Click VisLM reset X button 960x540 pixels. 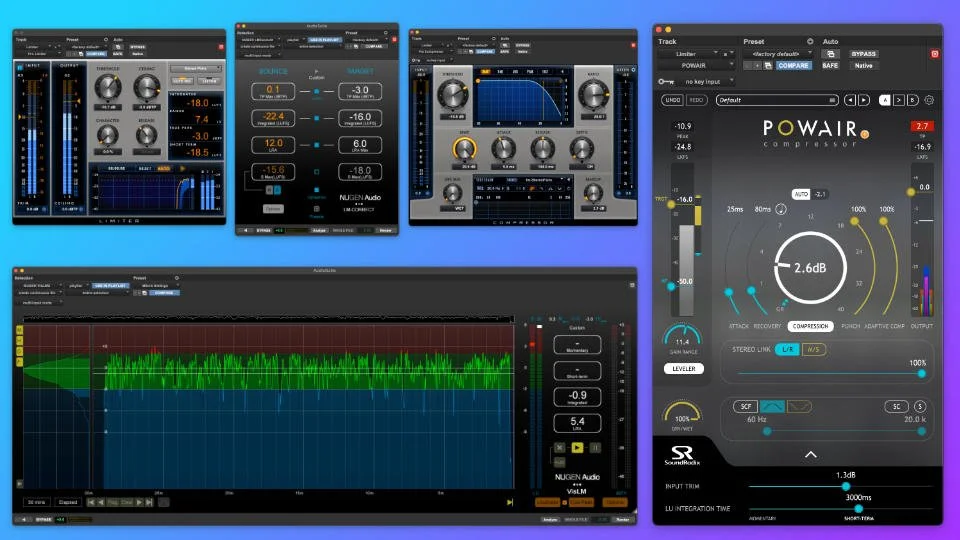pos(559,448)
